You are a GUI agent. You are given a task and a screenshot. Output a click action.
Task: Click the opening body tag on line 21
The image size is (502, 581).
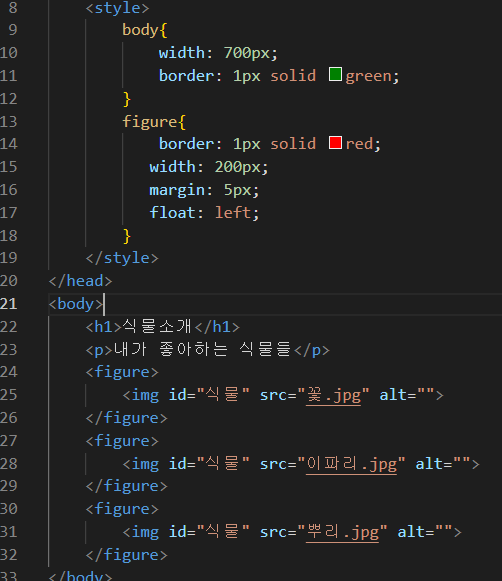[x=76, y=304]
